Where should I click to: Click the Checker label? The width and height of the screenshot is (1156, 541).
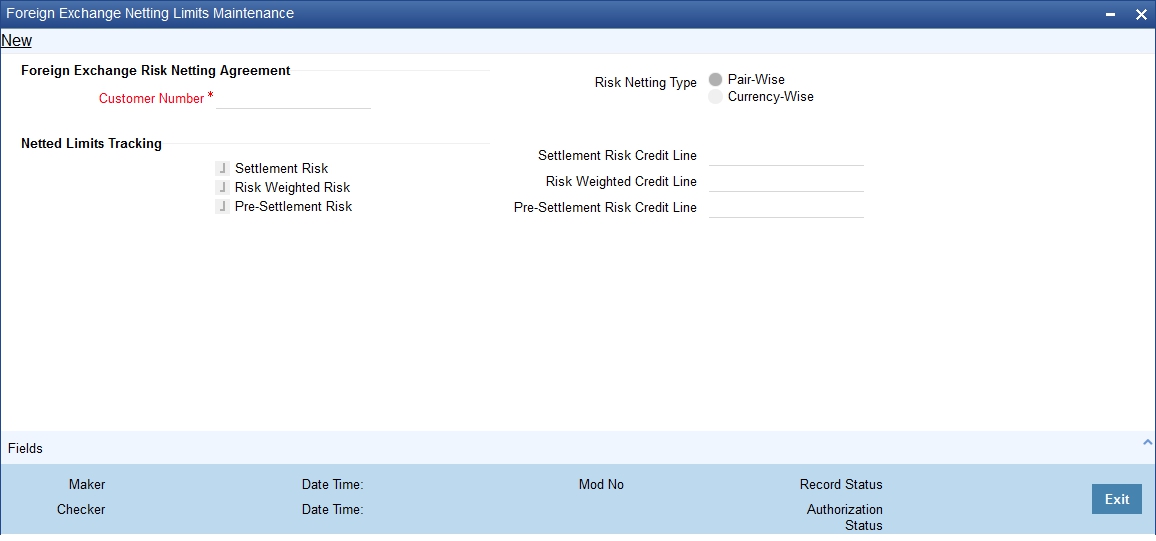coord(81,509)
